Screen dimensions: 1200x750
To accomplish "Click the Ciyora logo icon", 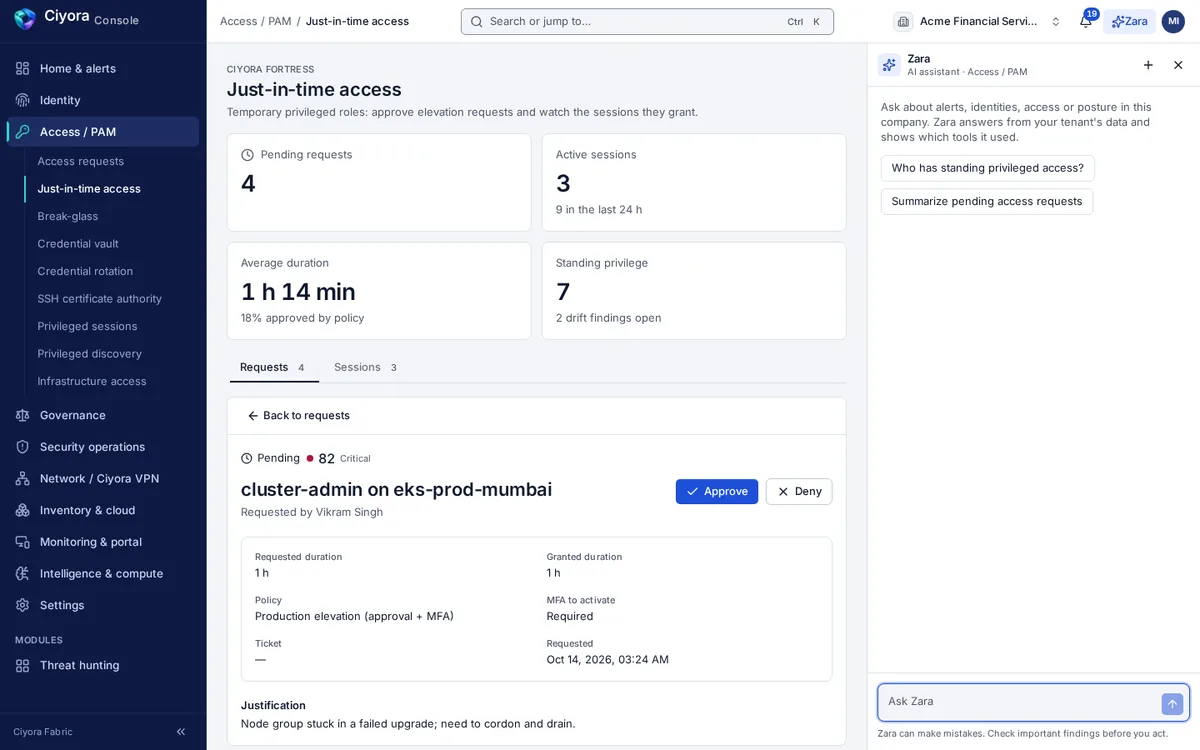I will click(x=25, y=19).
